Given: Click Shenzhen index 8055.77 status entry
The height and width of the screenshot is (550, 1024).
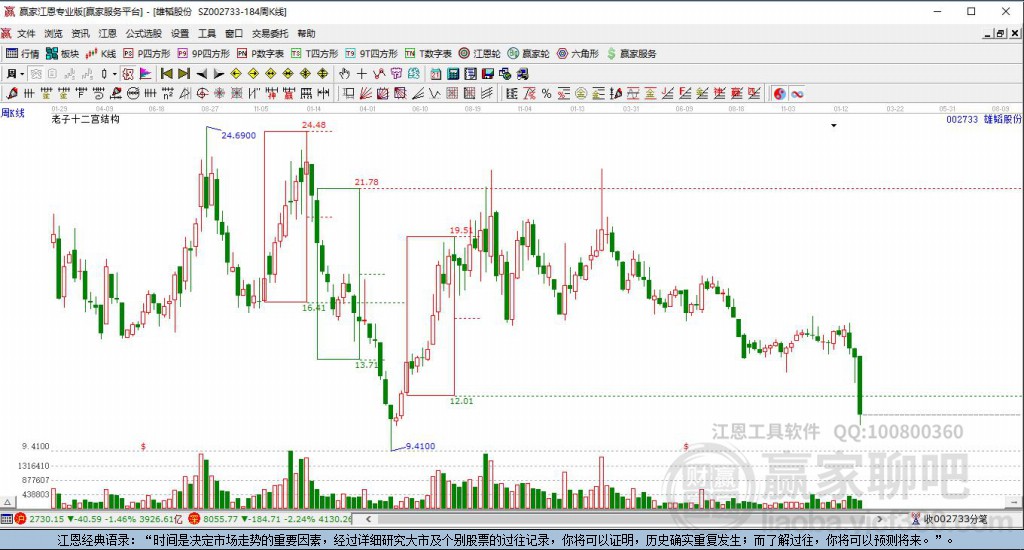Looking at the screenshot, I should click(271, 519).
